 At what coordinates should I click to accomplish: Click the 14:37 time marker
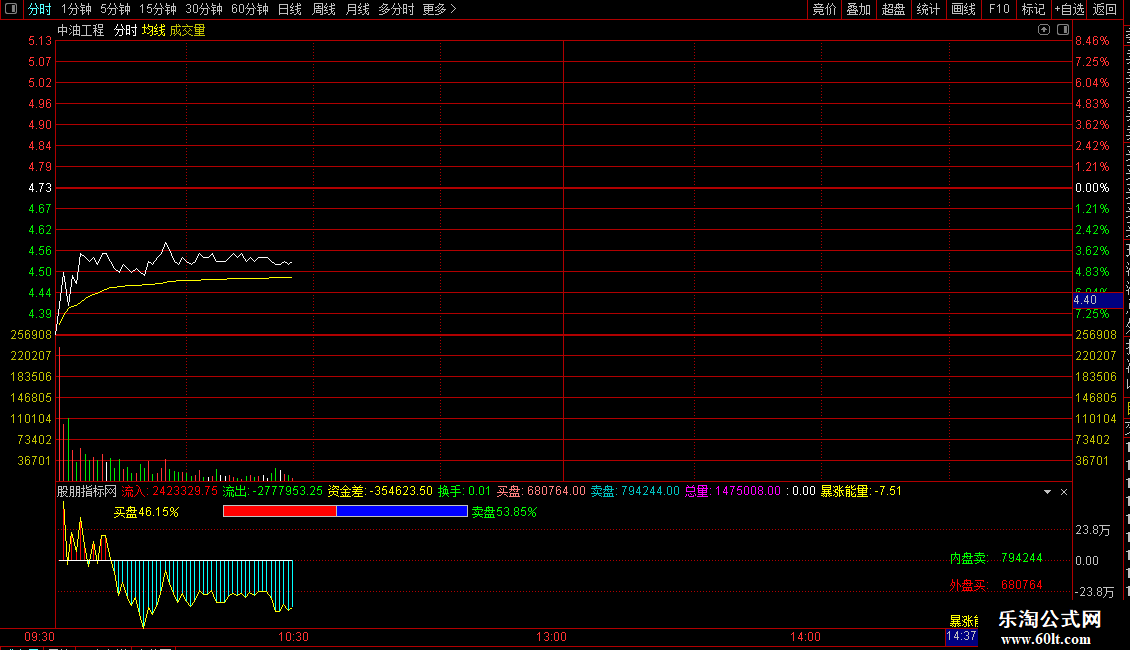(961, 636)
